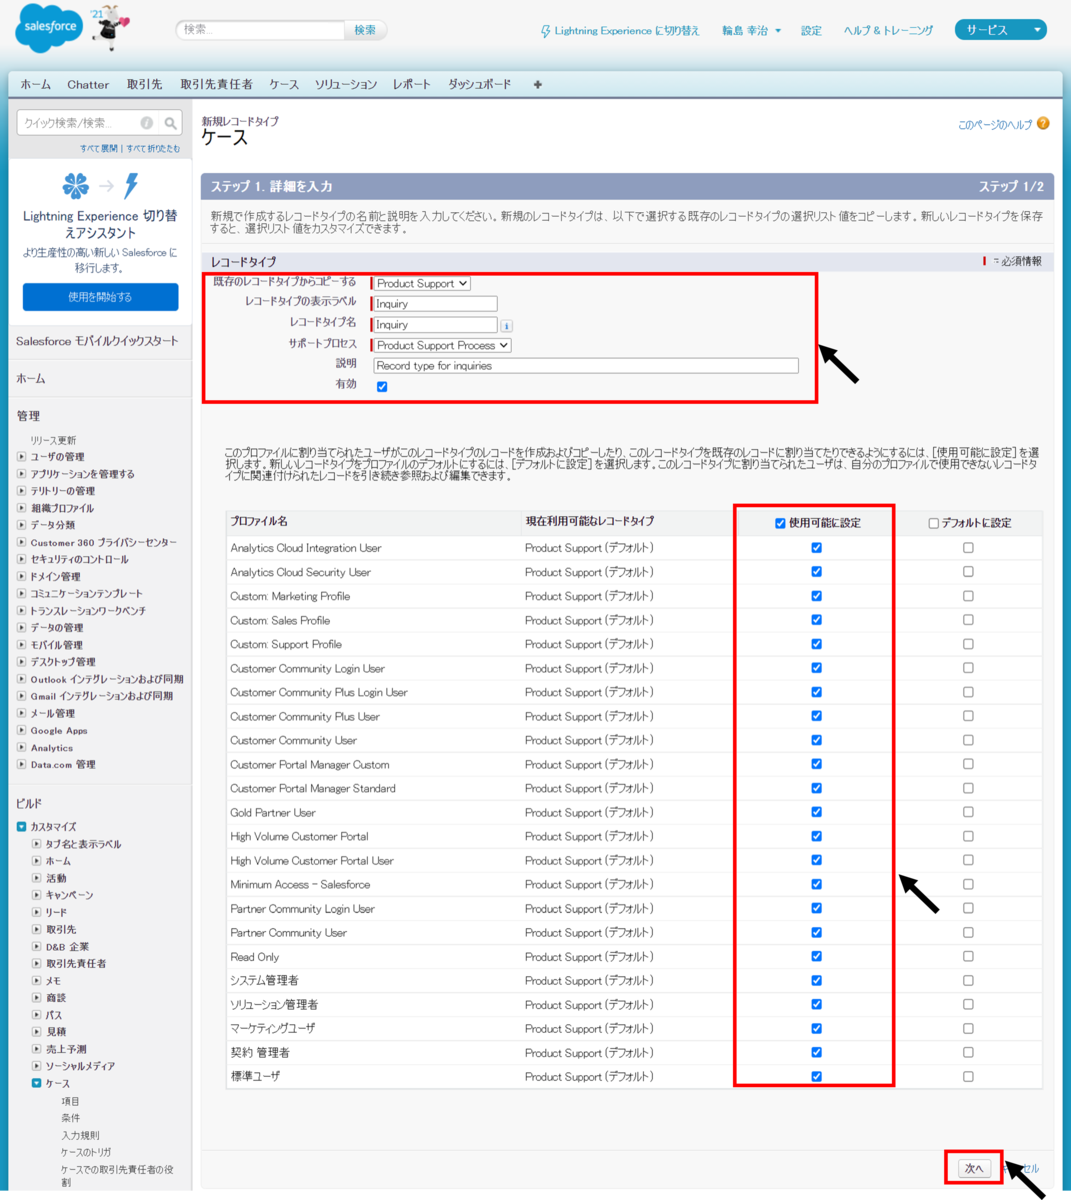Expand the アプリケーションを管理する node
This screenshot has width=1071, height=1200.
click(22, 474)
